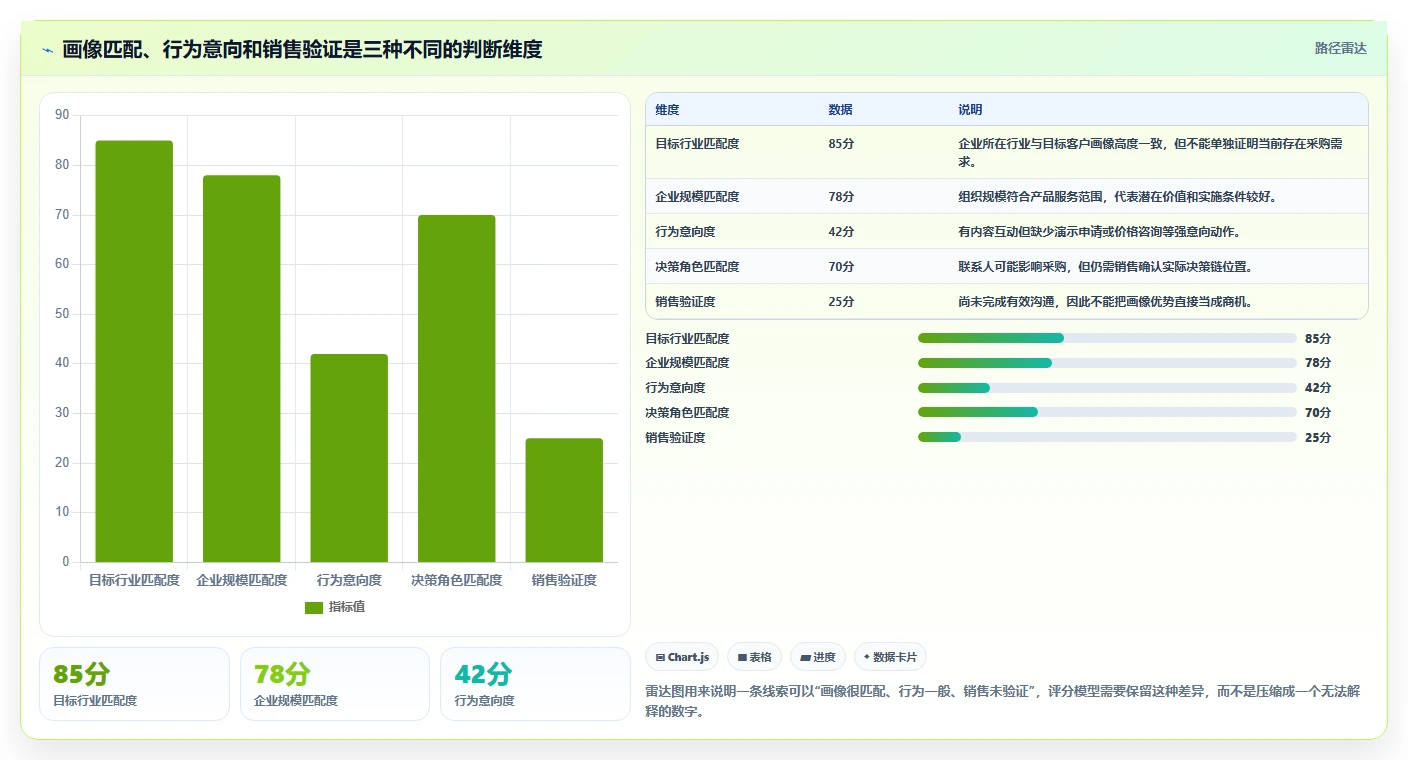Screen dimensions: 1408x760
Task: Click the 78分 progress bar for 企业规模匹配度
Action: [x=1107, y=363]
